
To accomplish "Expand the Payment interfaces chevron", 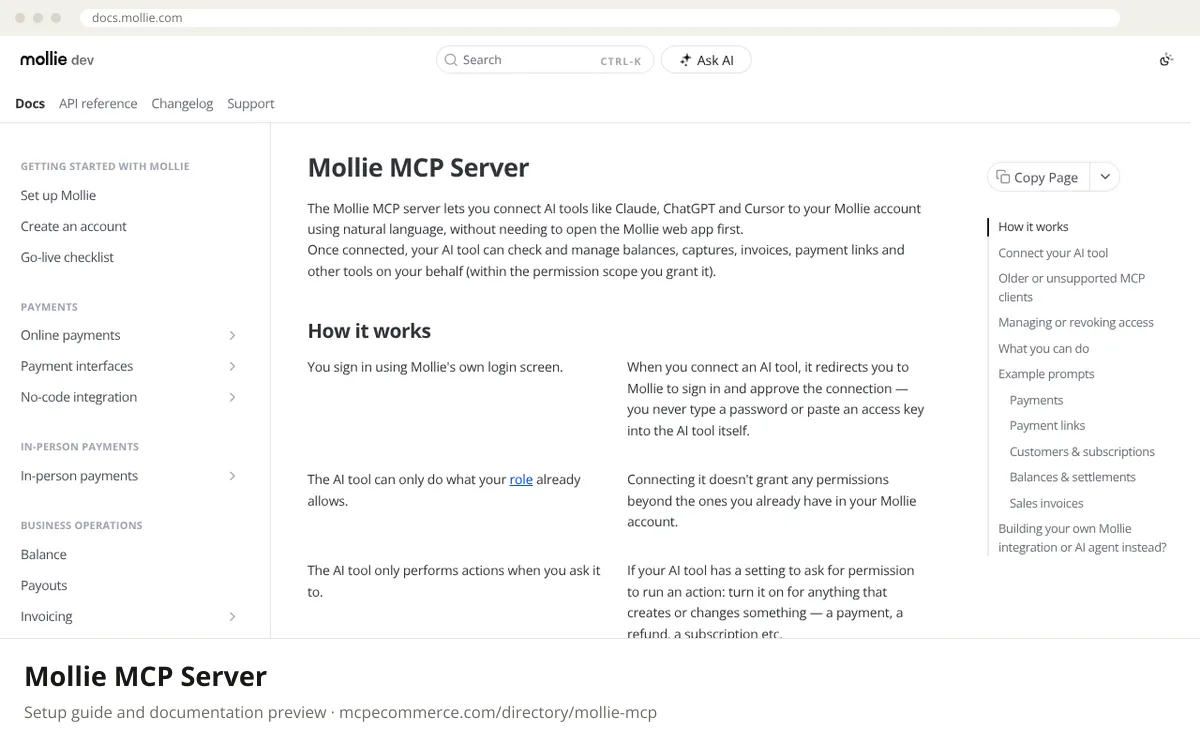I will [232, 366].
